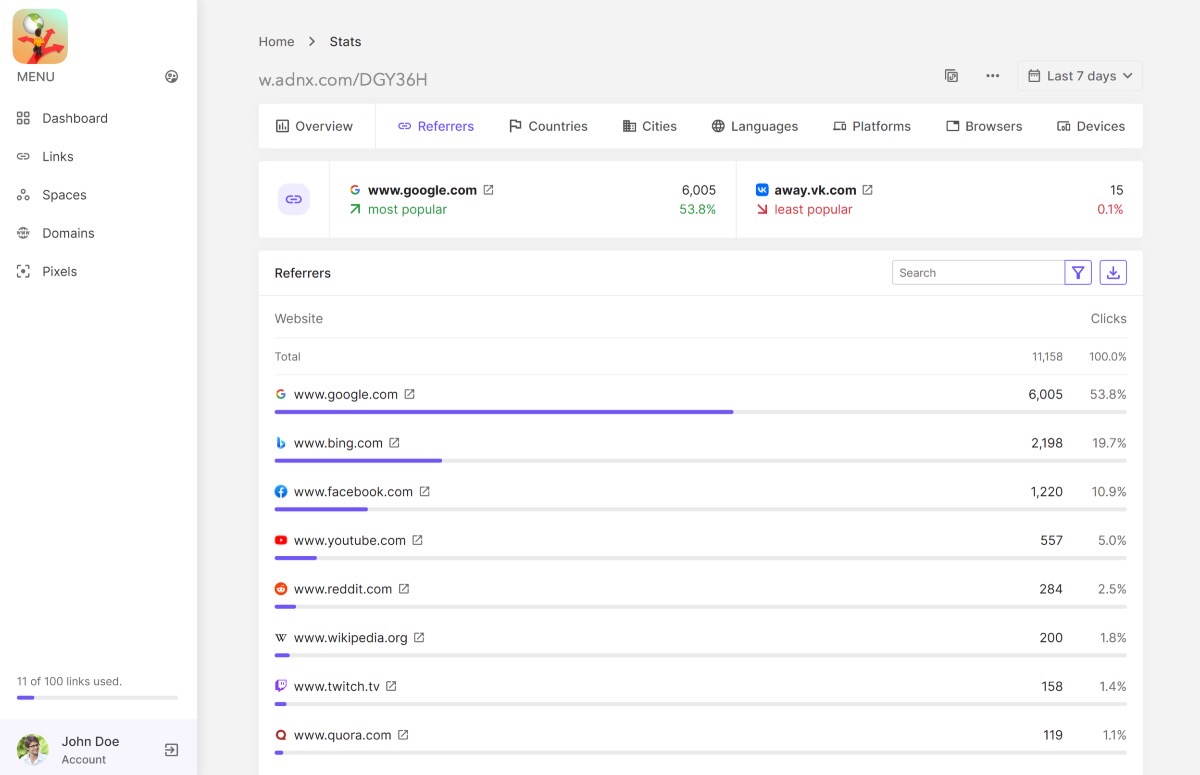Open external link icon in www.reddit.com row
The height and width of the screenshot is (775, 1200).
403,589
